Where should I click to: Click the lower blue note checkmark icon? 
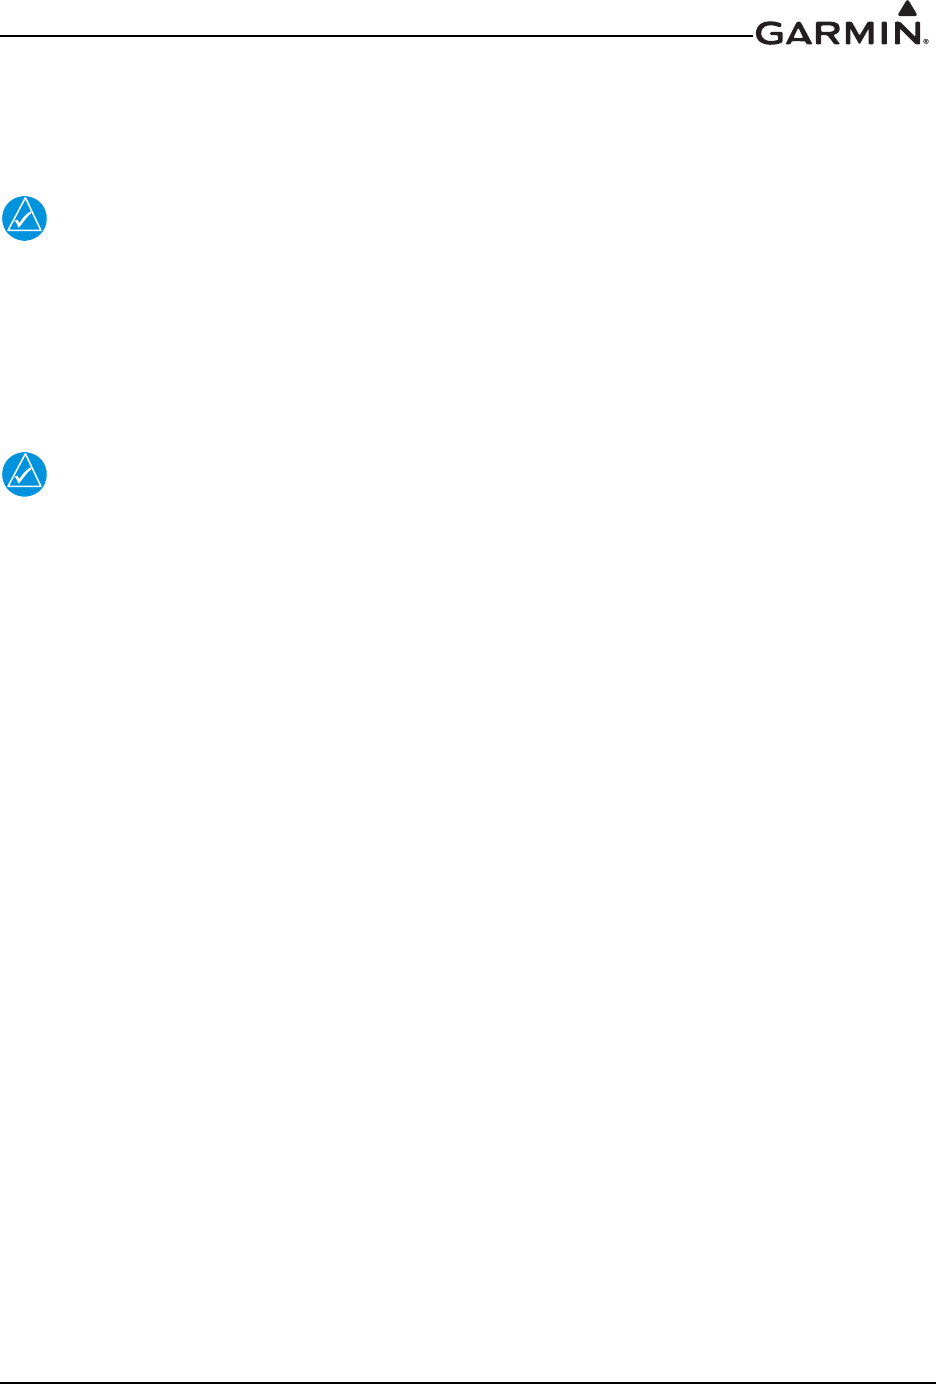tap(26, 475)
